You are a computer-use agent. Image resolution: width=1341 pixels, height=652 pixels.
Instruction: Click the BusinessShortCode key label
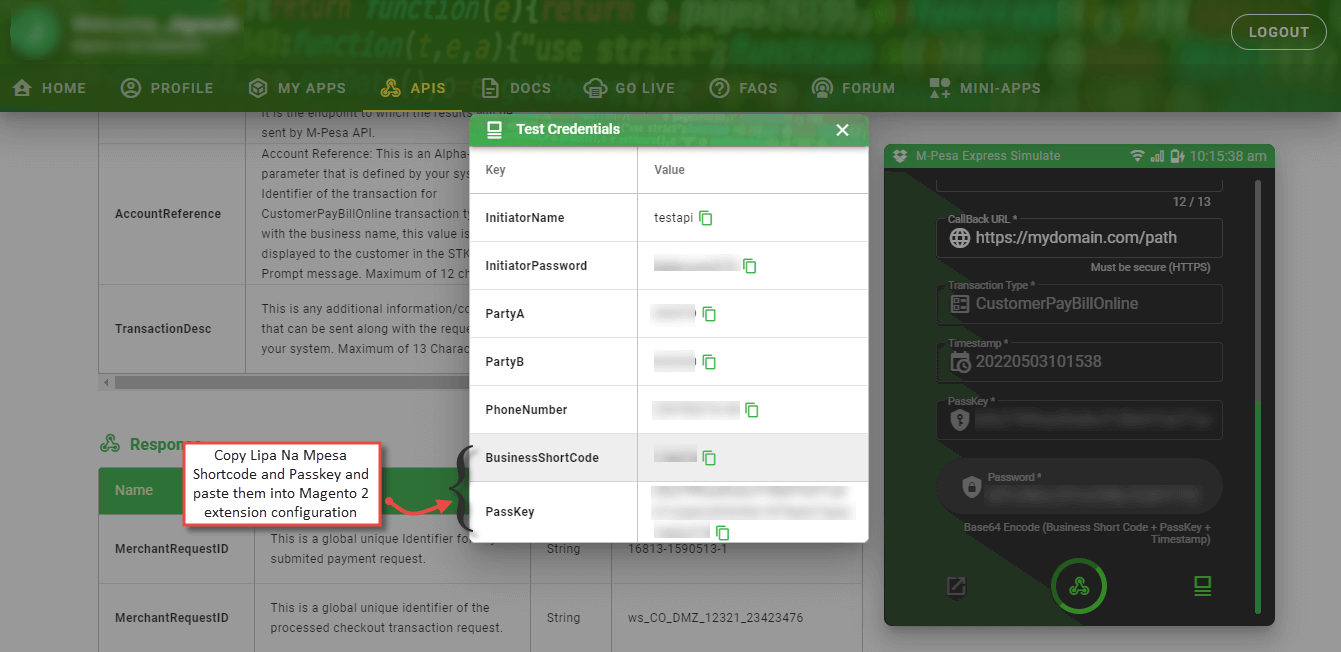coord(542,458)
